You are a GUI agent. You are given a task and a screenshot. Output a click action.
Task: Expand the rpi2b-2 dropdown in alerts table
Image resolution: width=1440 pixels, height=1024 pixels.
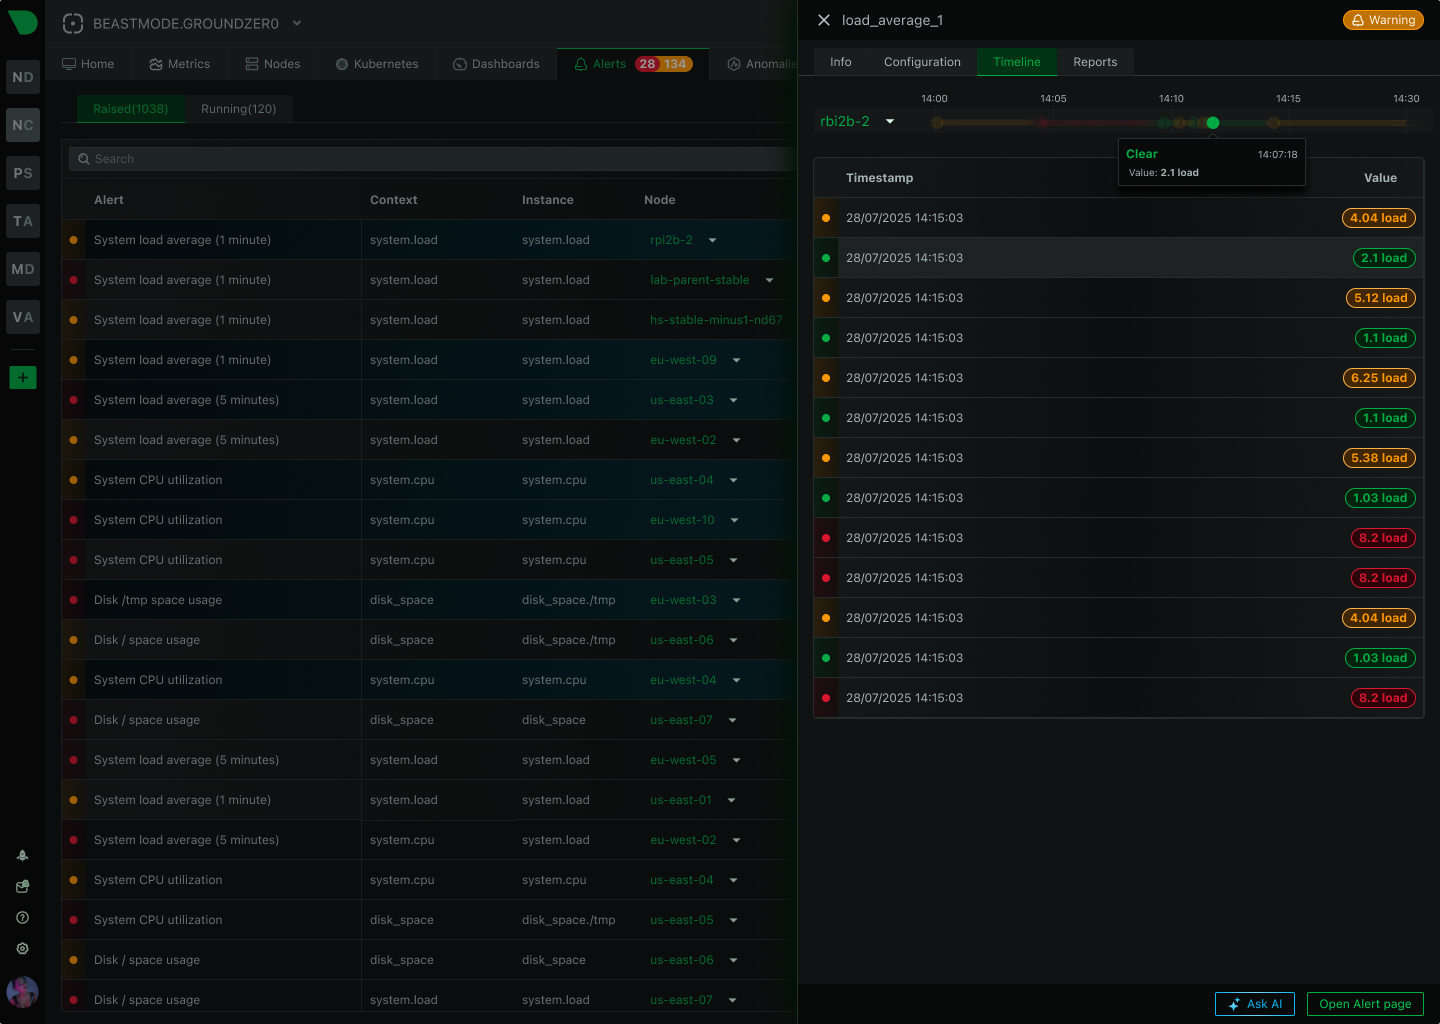tap(712, 240)
